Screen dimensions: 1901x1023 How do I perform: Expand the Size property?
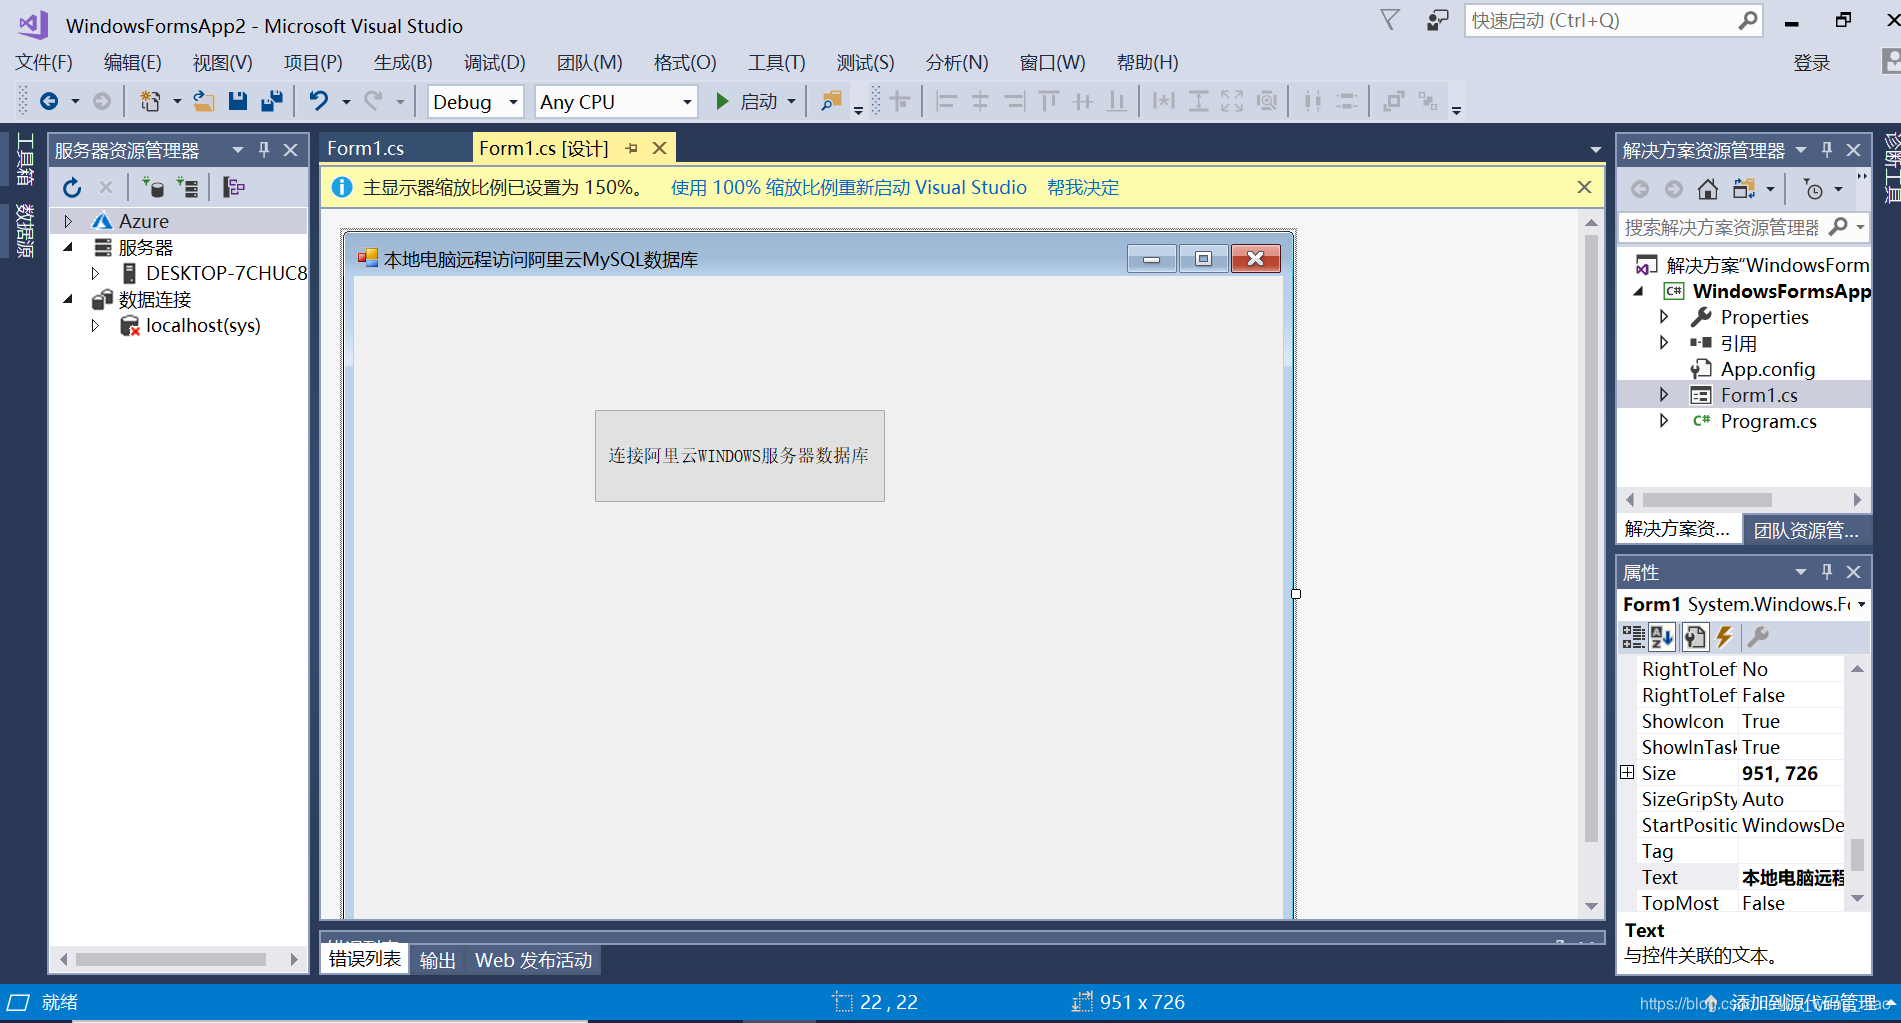click(x=1627, y=772)
